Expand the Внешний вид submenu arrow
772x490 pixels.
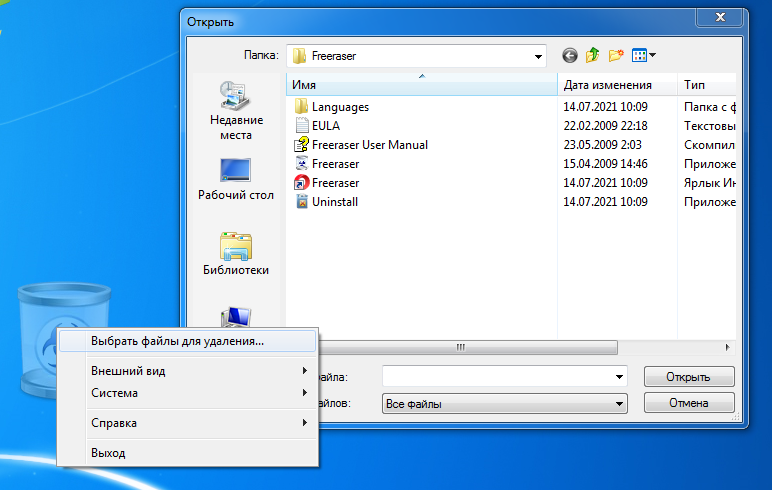(305, 370)
